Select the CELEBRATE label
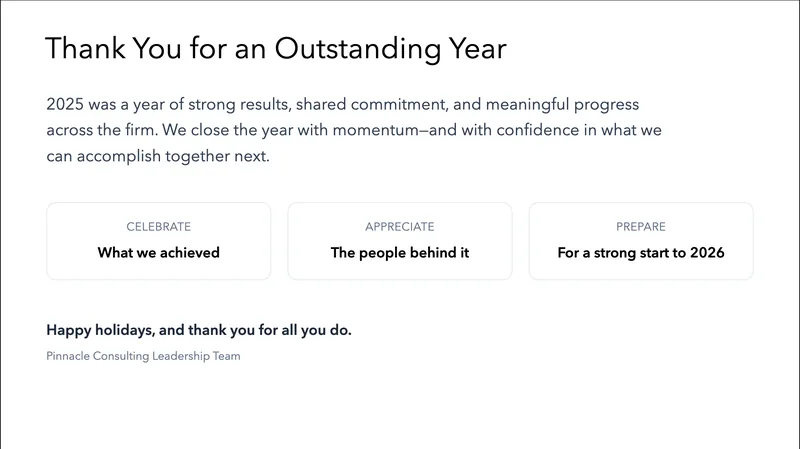800x449 pixels. pyautogui.click(x=158, y=227)
